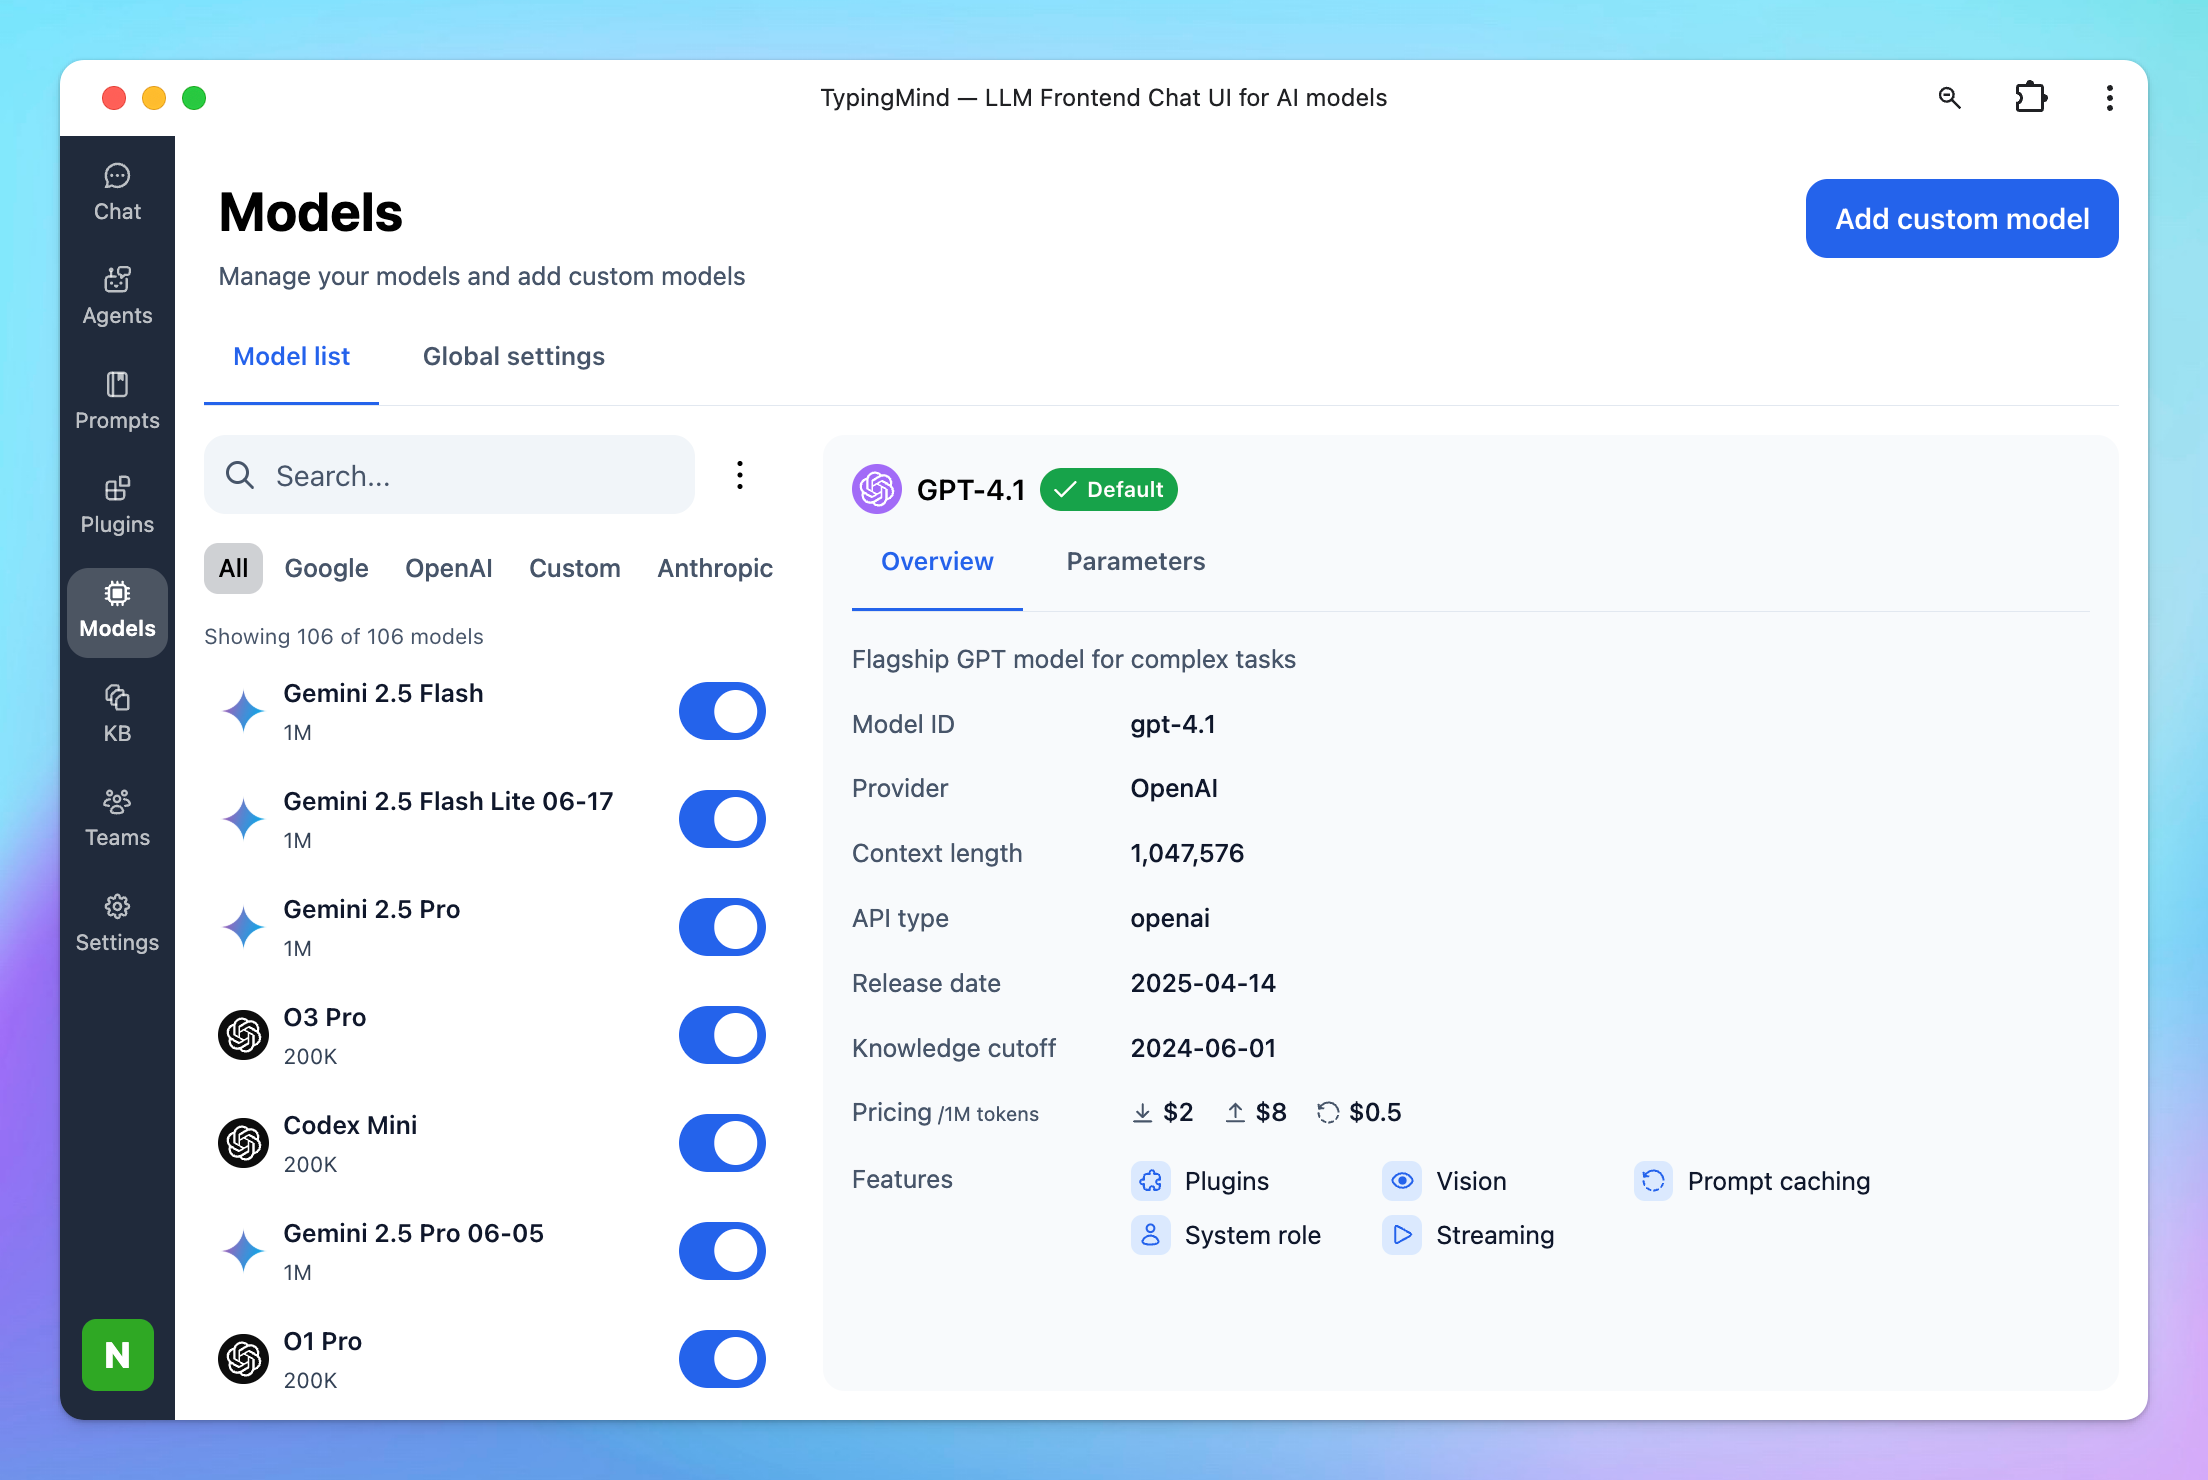The image size is (2208, 1480).
Task: Open the KB knowledge base section
Action: [x=117, y=715]
